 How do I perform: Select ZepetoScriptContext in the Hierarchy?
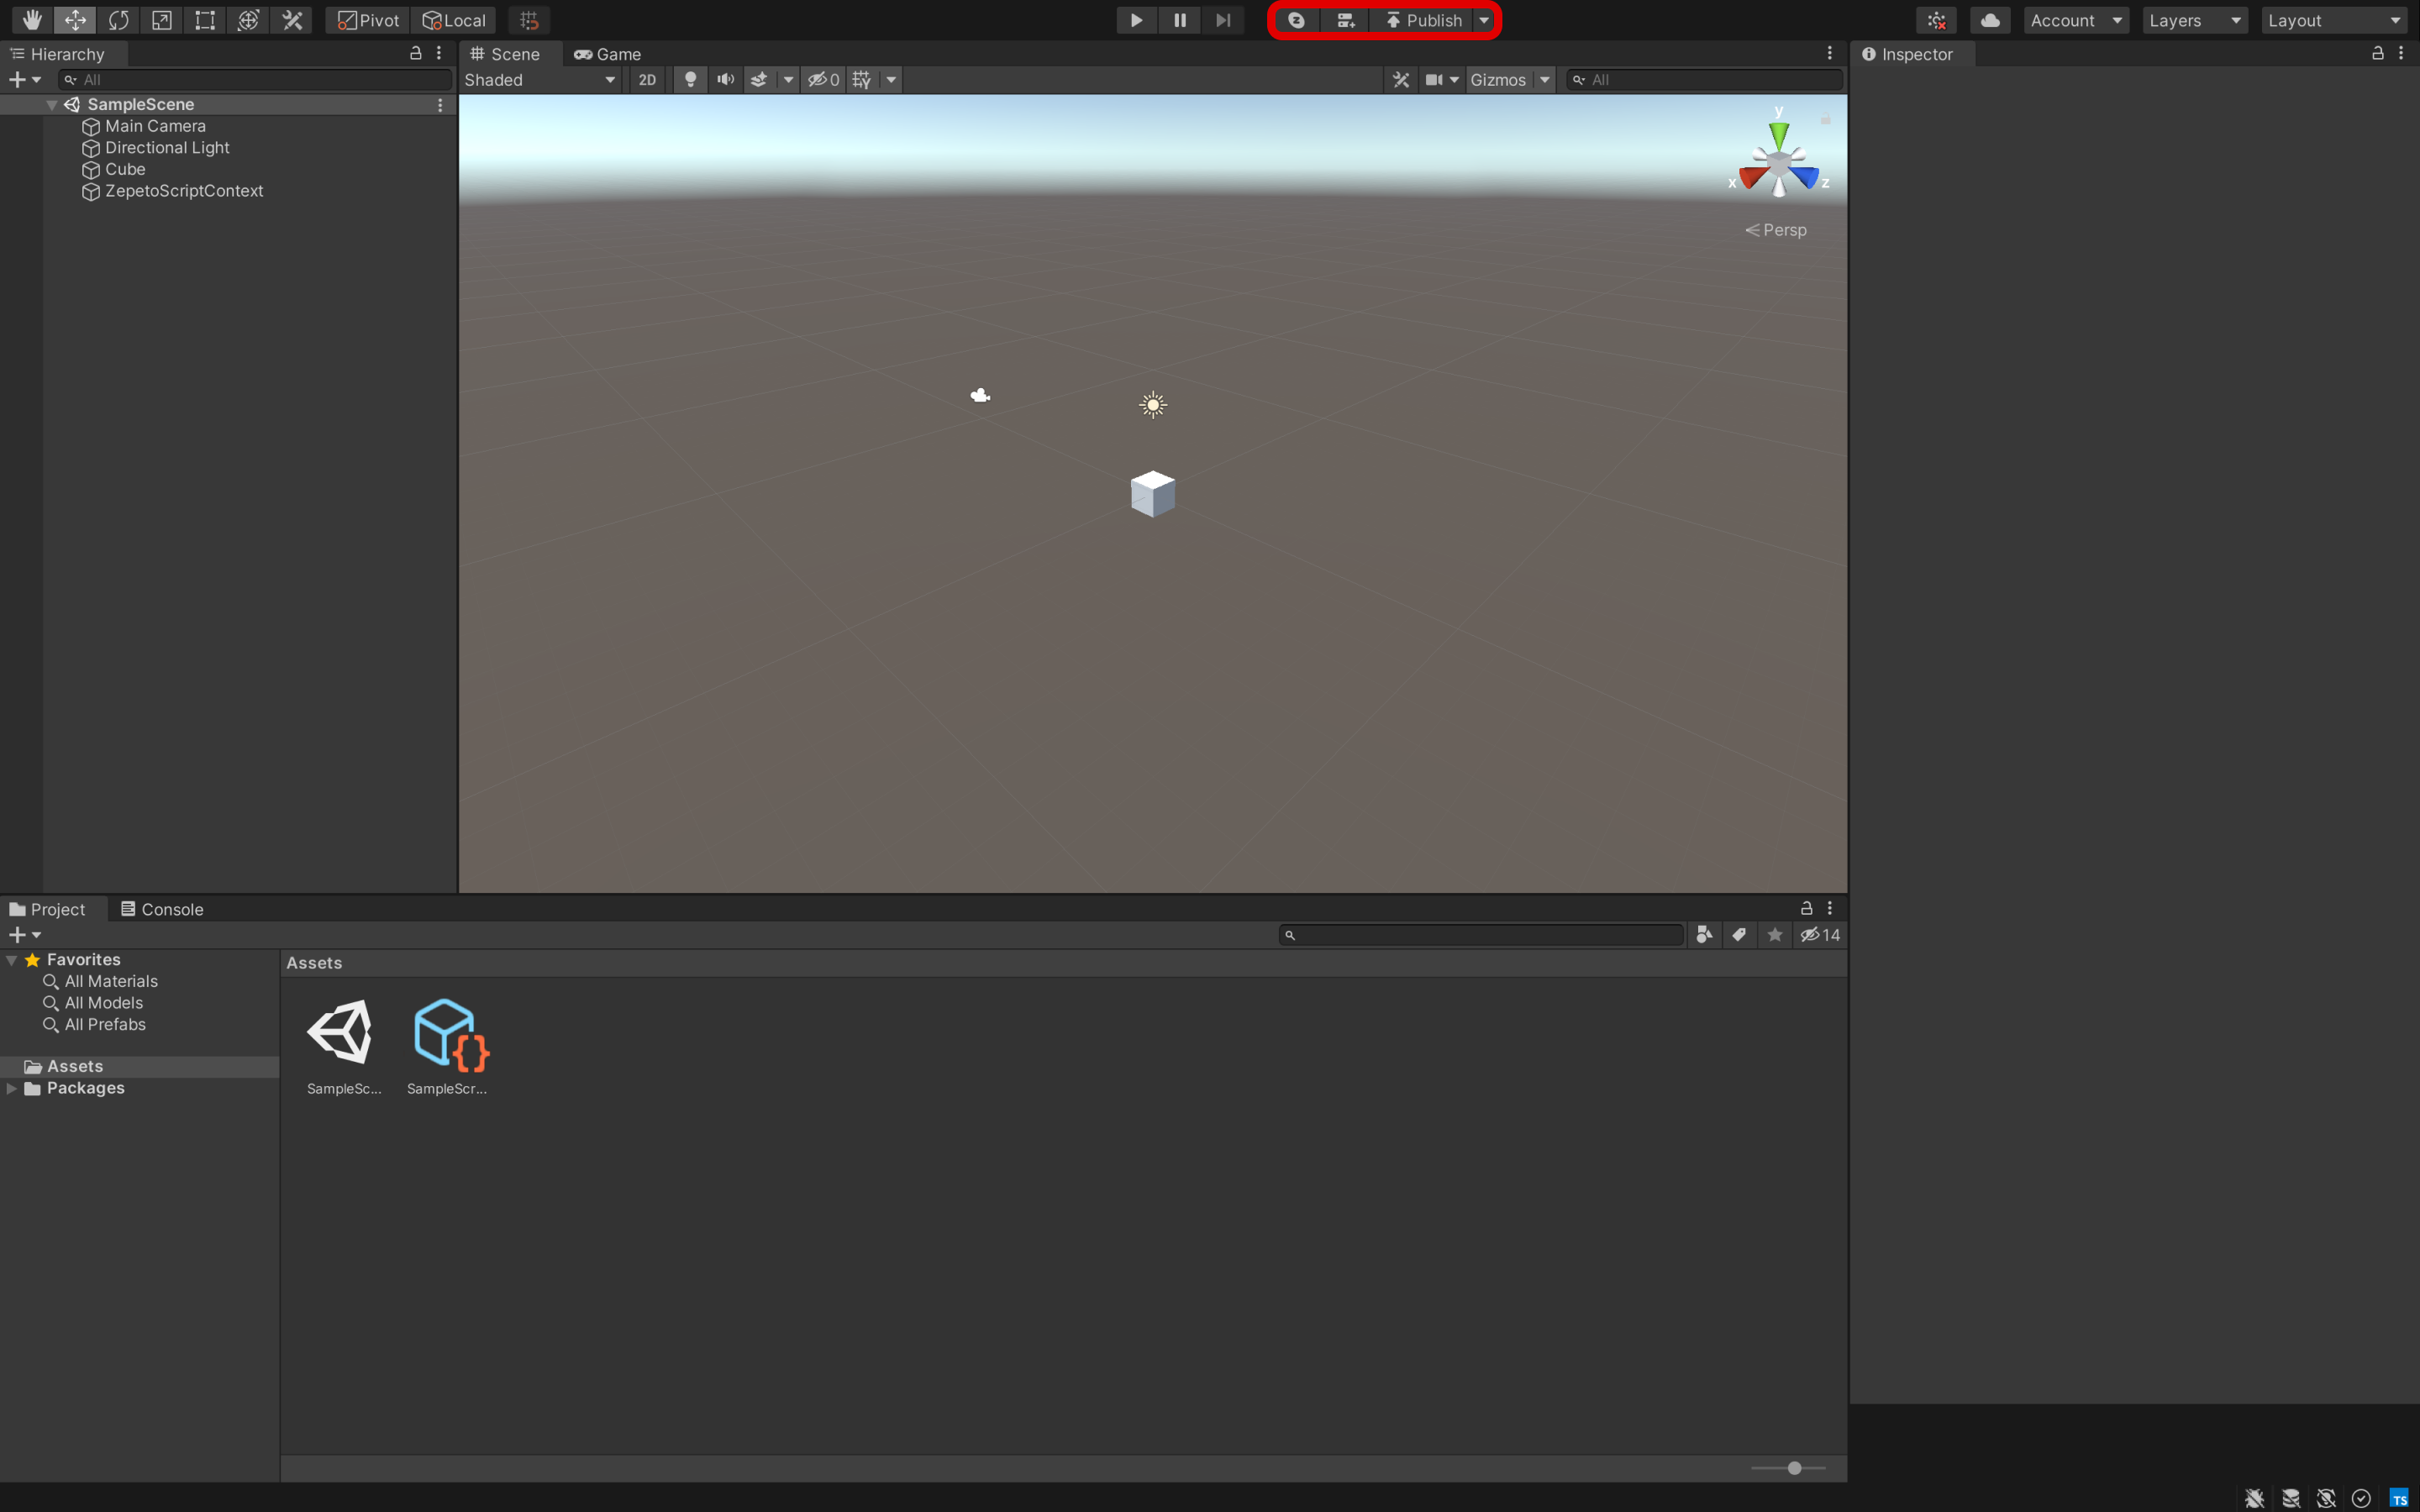(184, 191)
